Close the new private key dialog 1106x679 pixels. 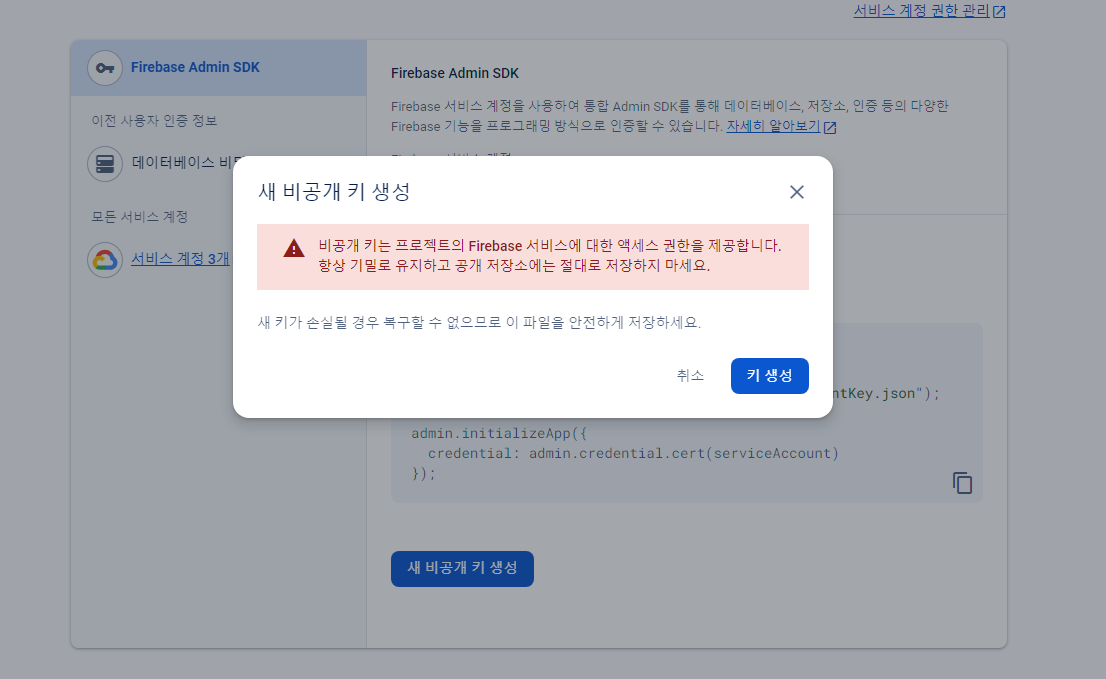click(x=796, y=192)
